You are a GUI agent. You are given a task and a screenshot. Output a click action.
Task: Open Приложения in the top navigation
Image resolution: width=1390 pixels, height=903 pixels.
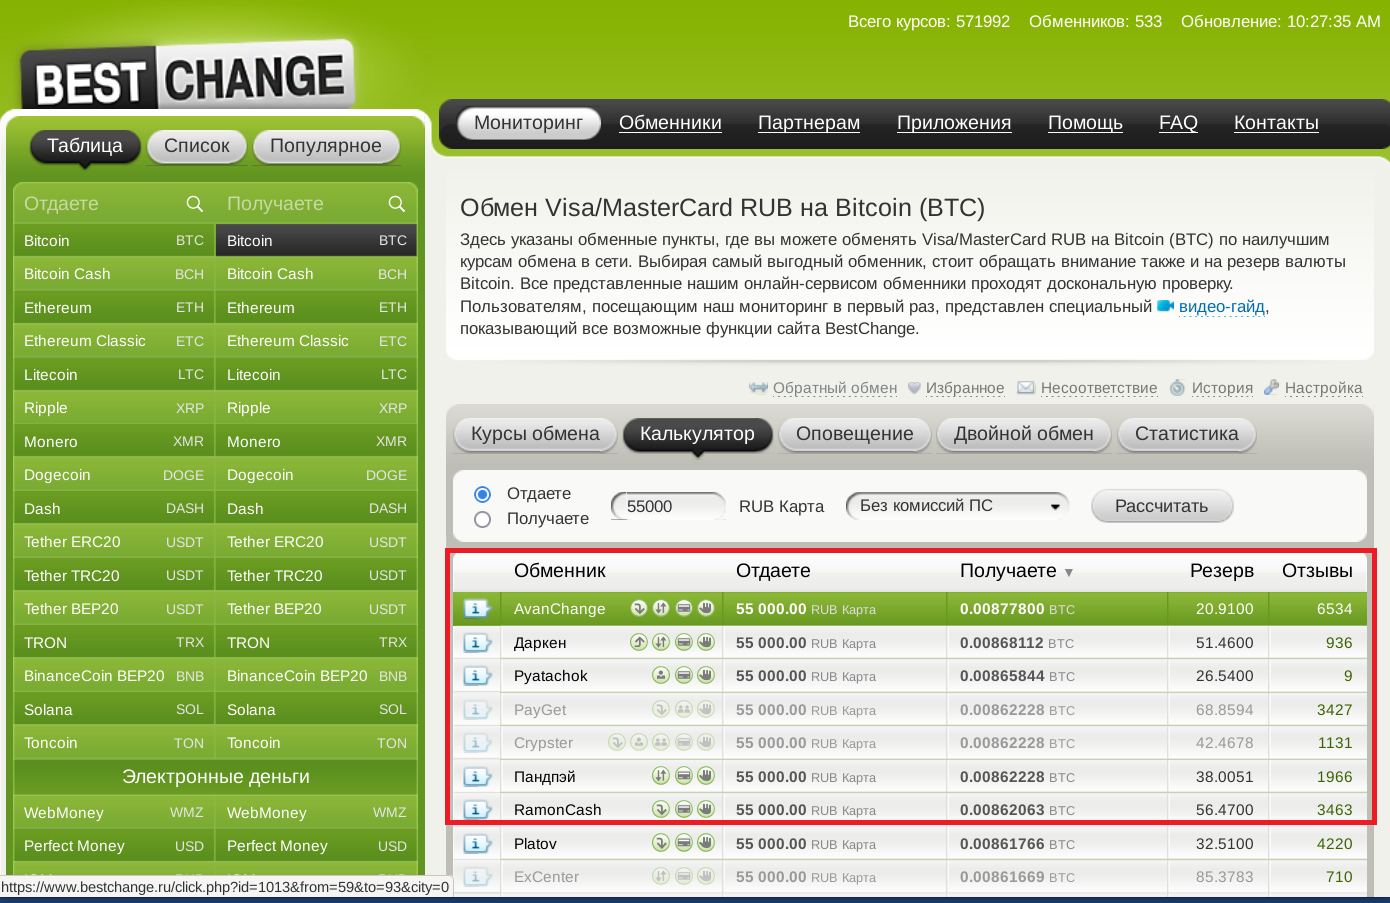[954, 123]
